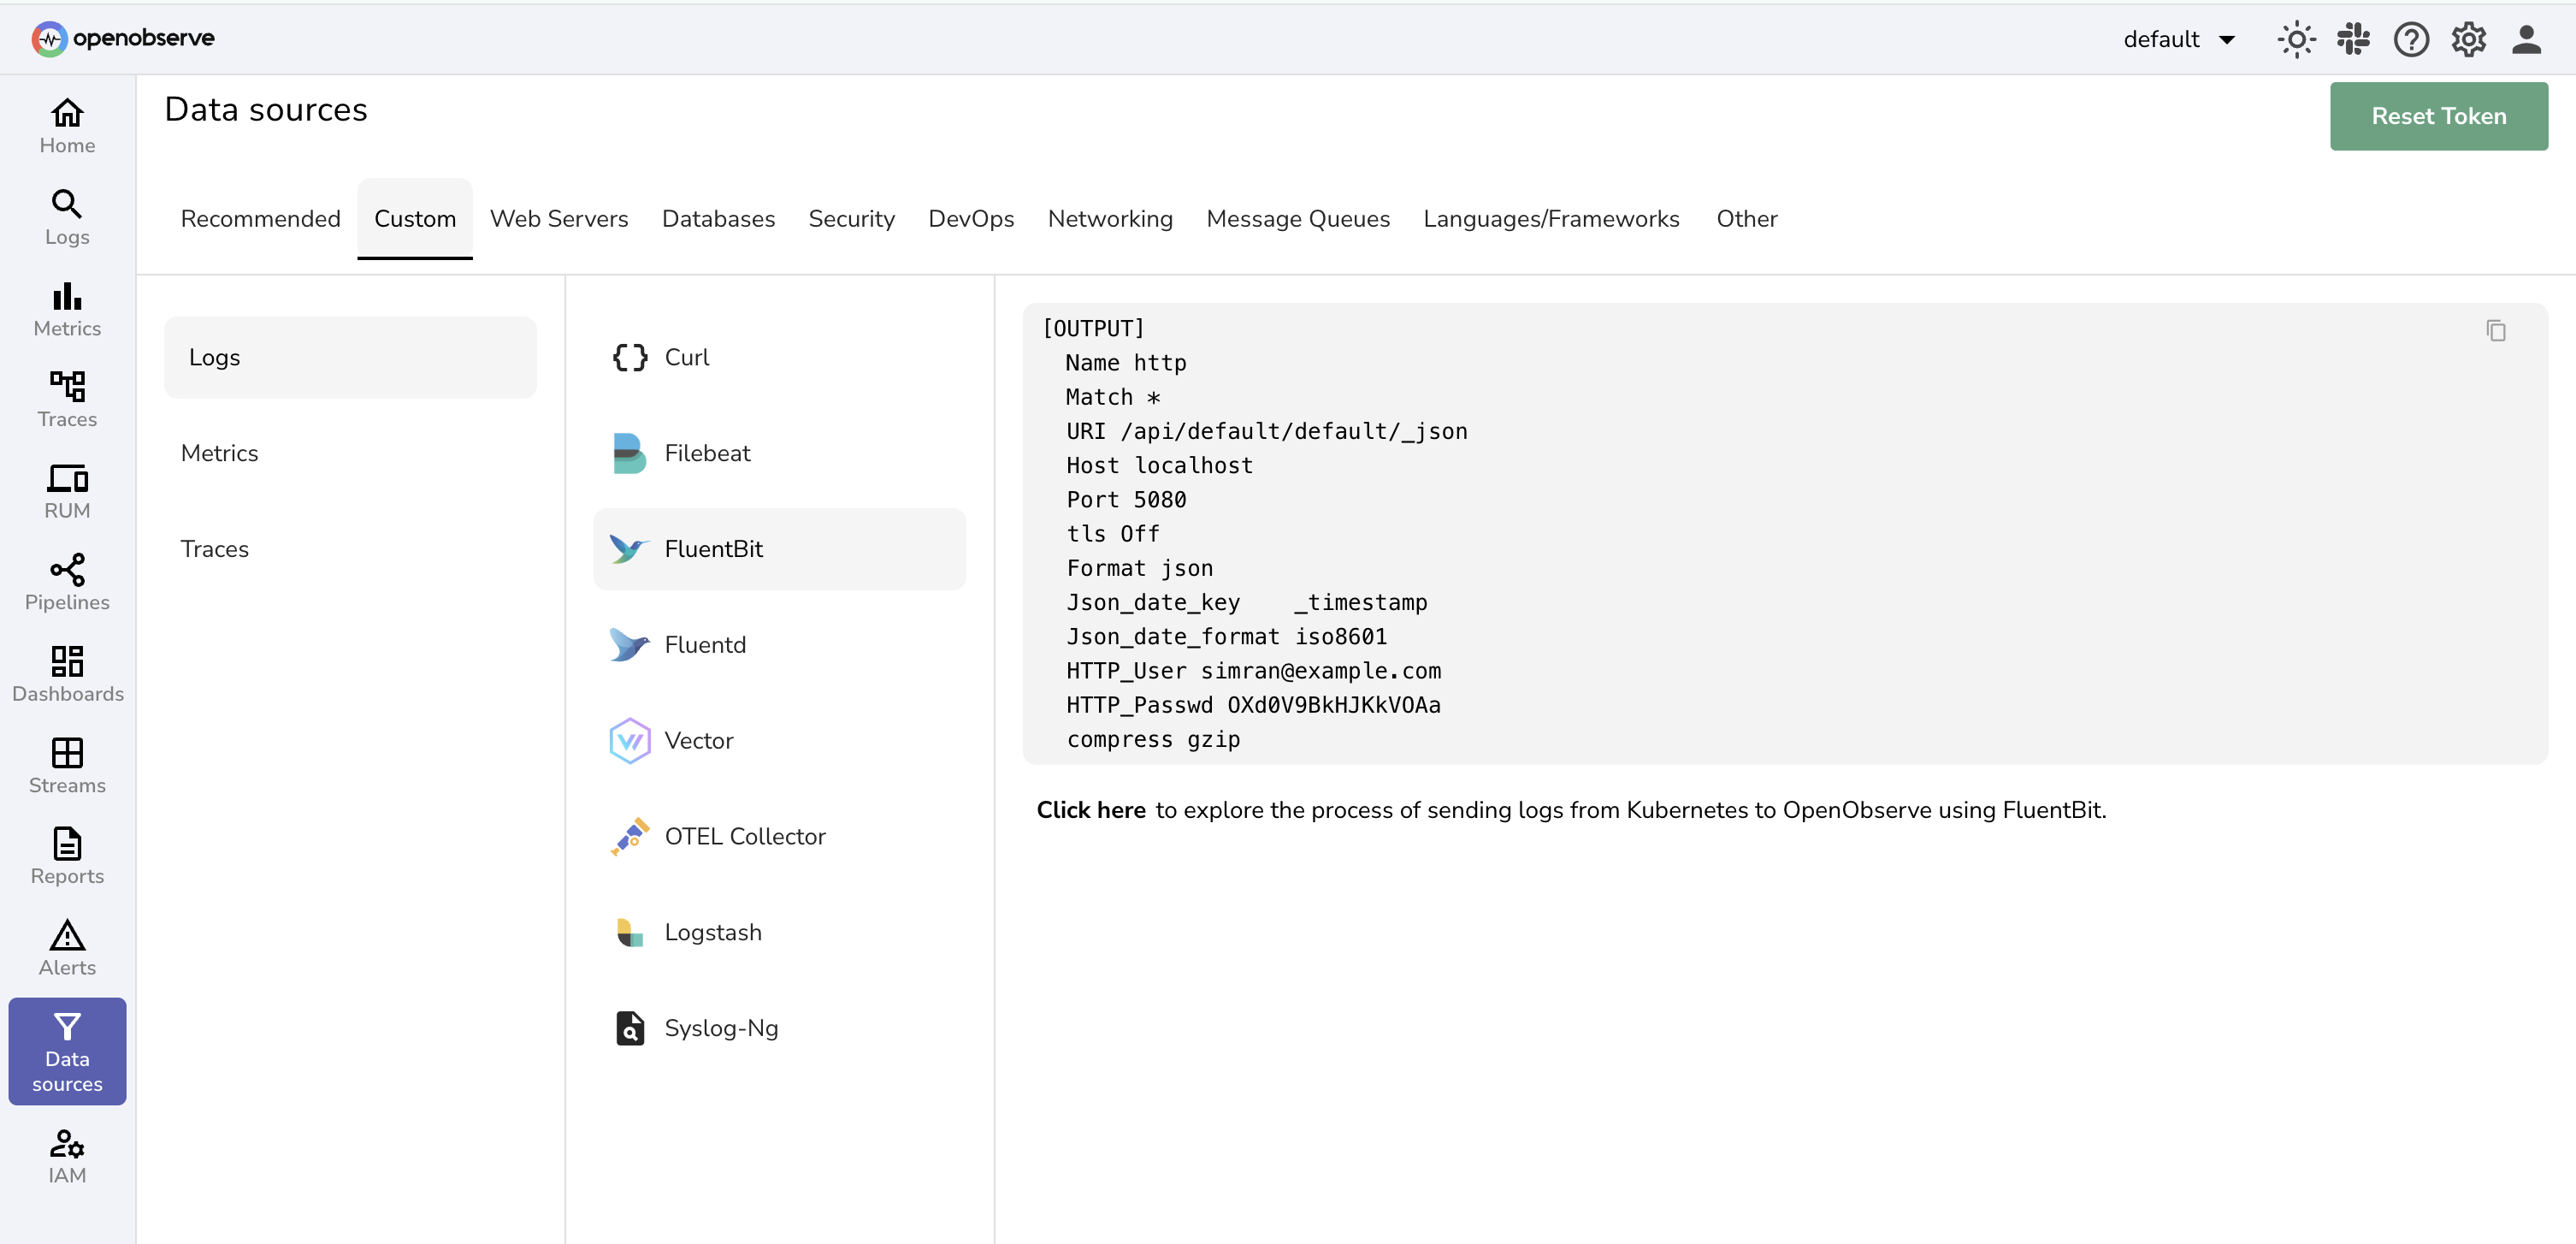
Task: Copy the FluentBit output configuration
Action: pyautogui.click(x=2497, y=330)
